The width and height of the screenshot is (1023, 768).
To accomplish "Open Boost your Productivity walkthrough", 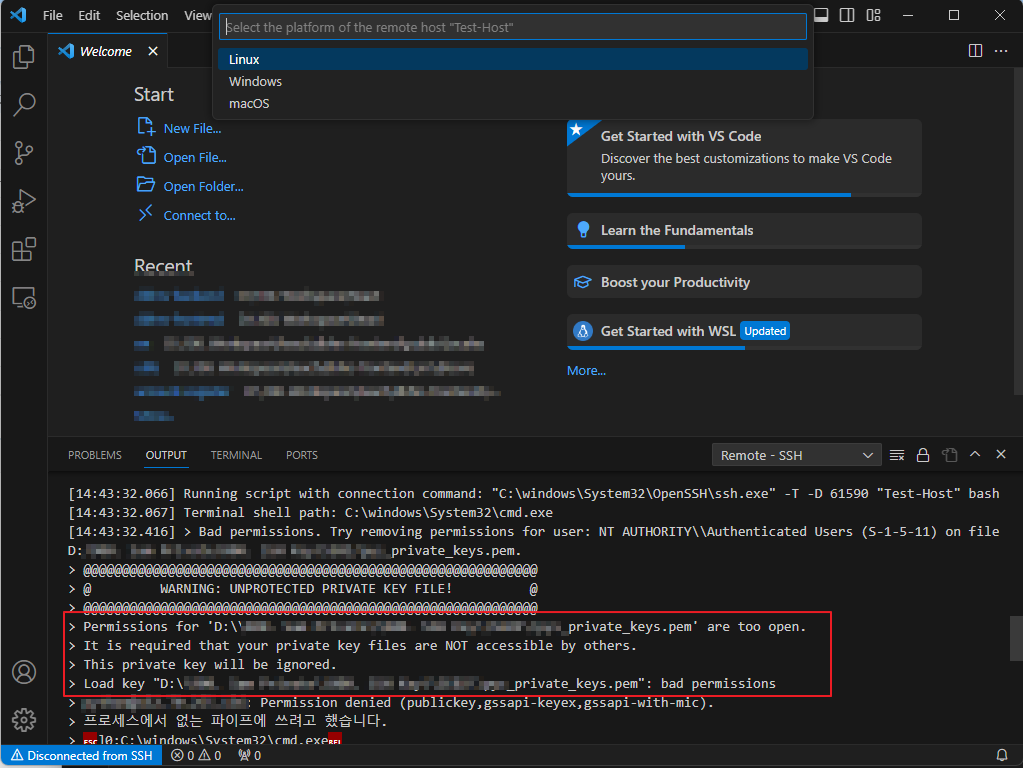I will [x=744, y=282].
